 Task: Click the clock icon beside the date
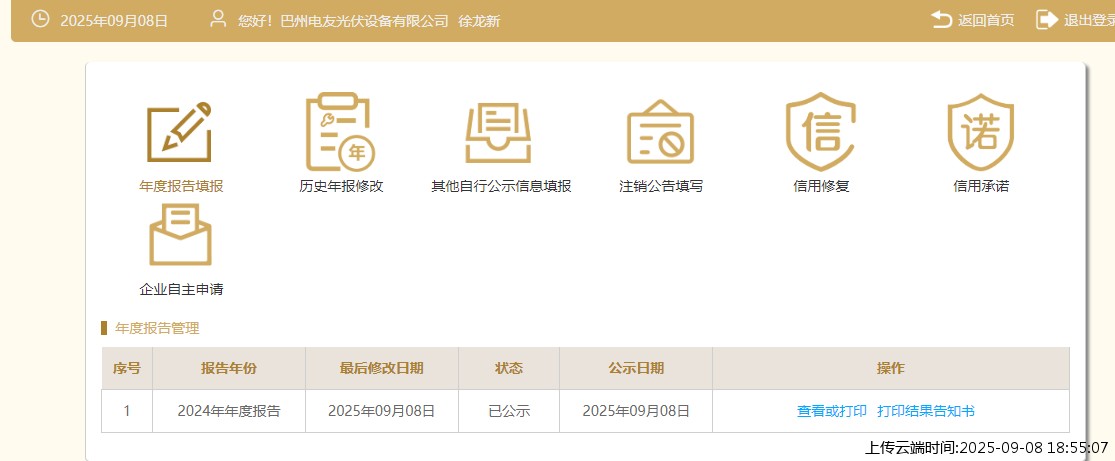coord(41,19)
